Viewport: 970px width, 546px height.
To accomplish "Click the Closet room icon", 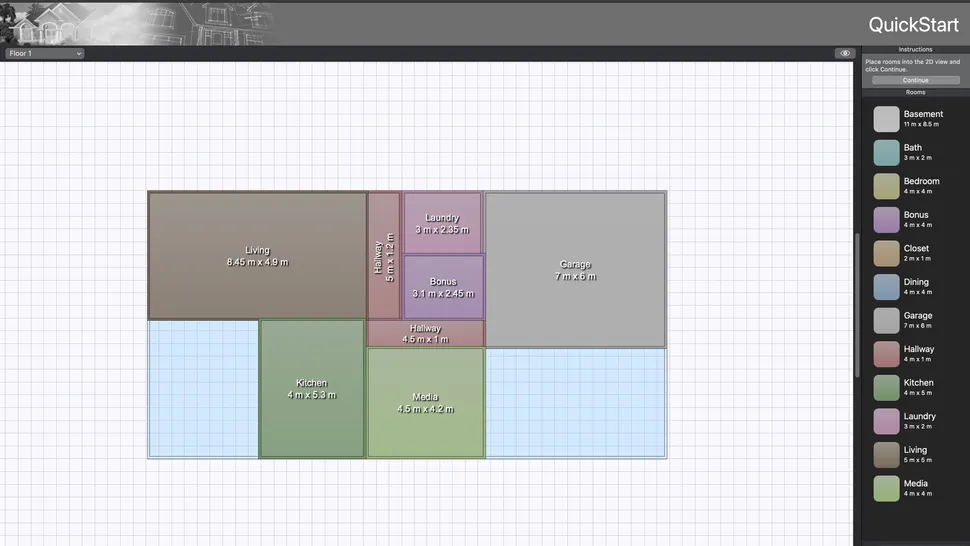I will click(x=886, y=253).
